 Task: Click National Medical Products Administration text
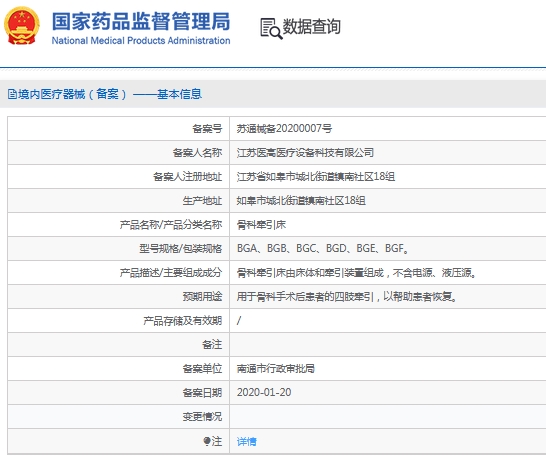141,41
